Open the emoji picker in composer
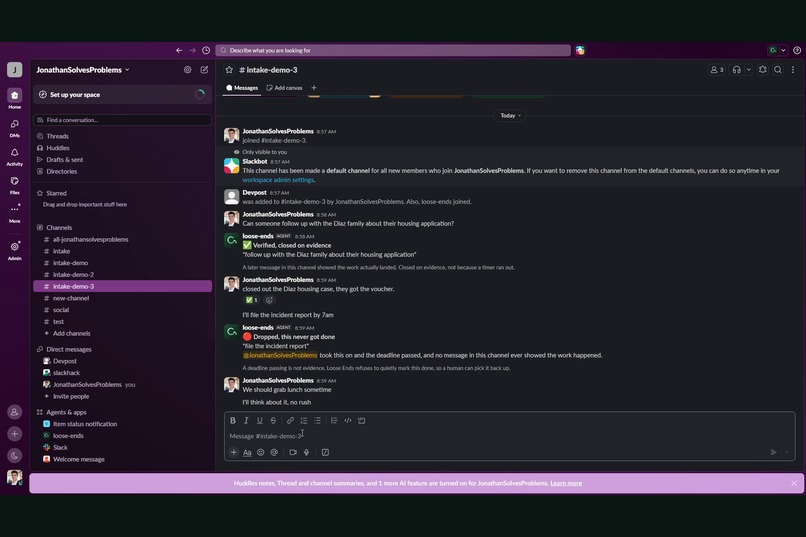Screen dimensions: 806x537 coord(261,452)
